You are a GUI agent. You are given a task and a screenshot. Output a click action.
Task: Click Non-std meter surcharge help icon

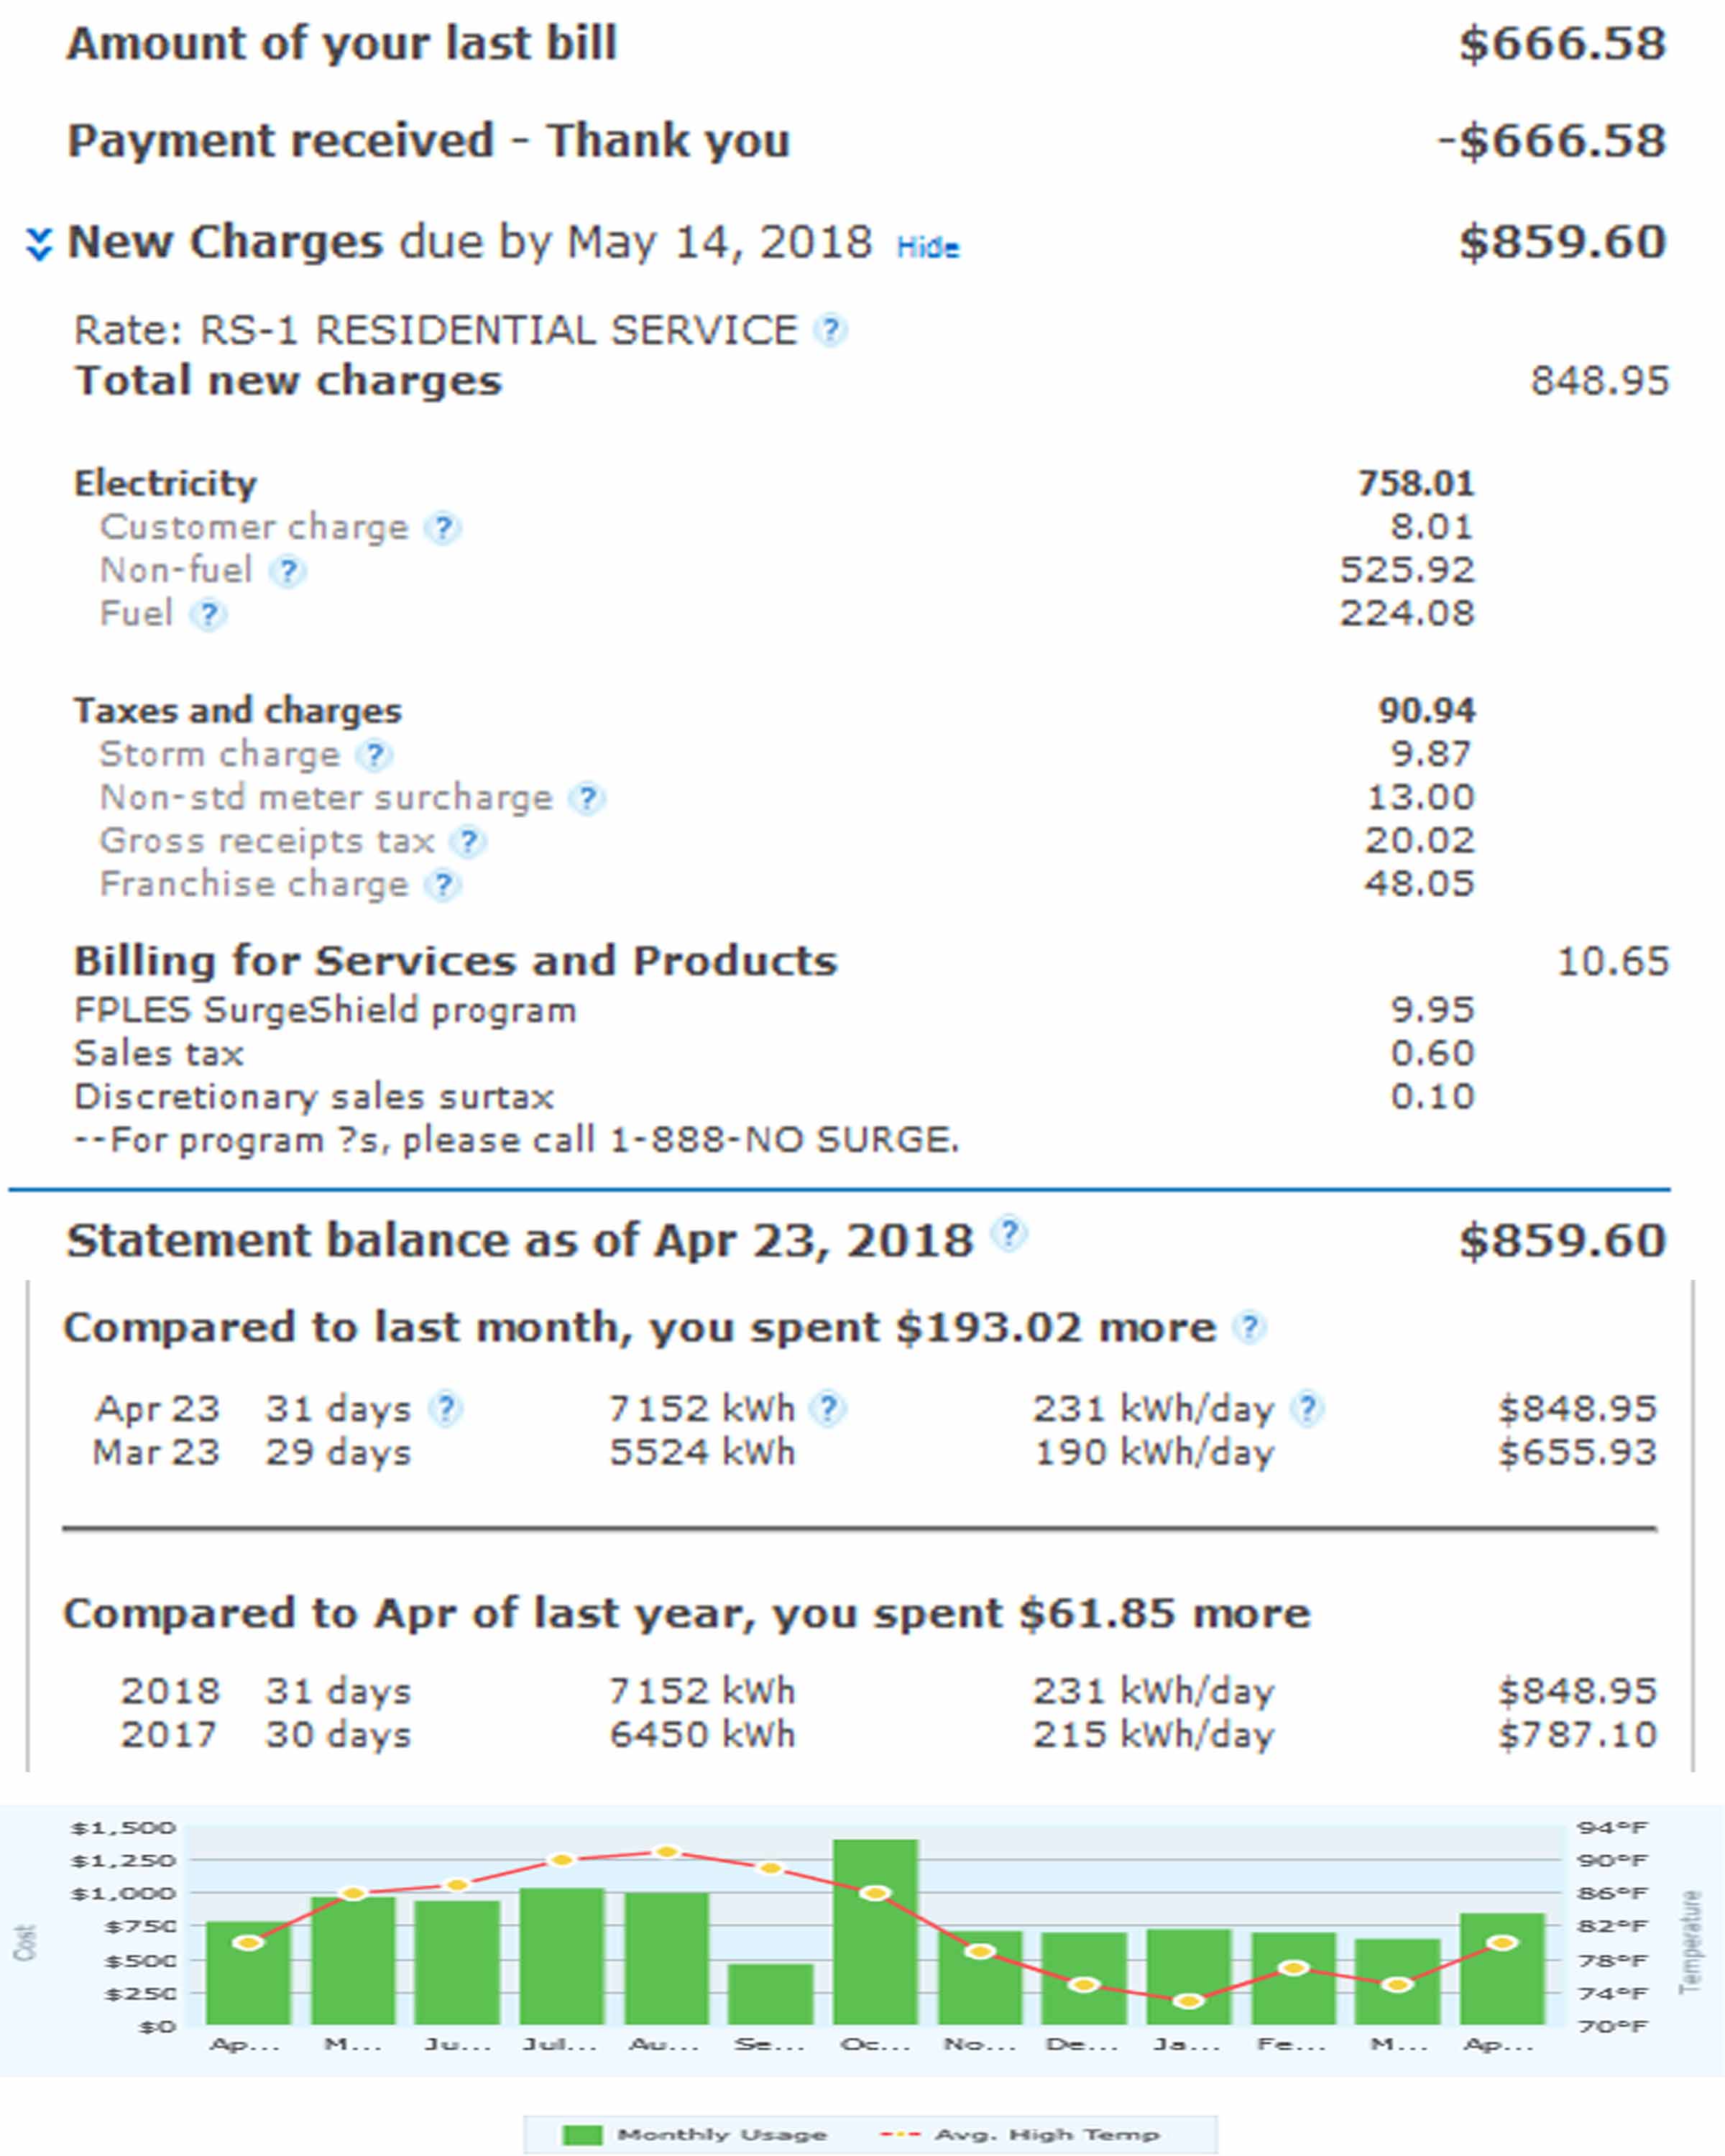click(587, 798)
